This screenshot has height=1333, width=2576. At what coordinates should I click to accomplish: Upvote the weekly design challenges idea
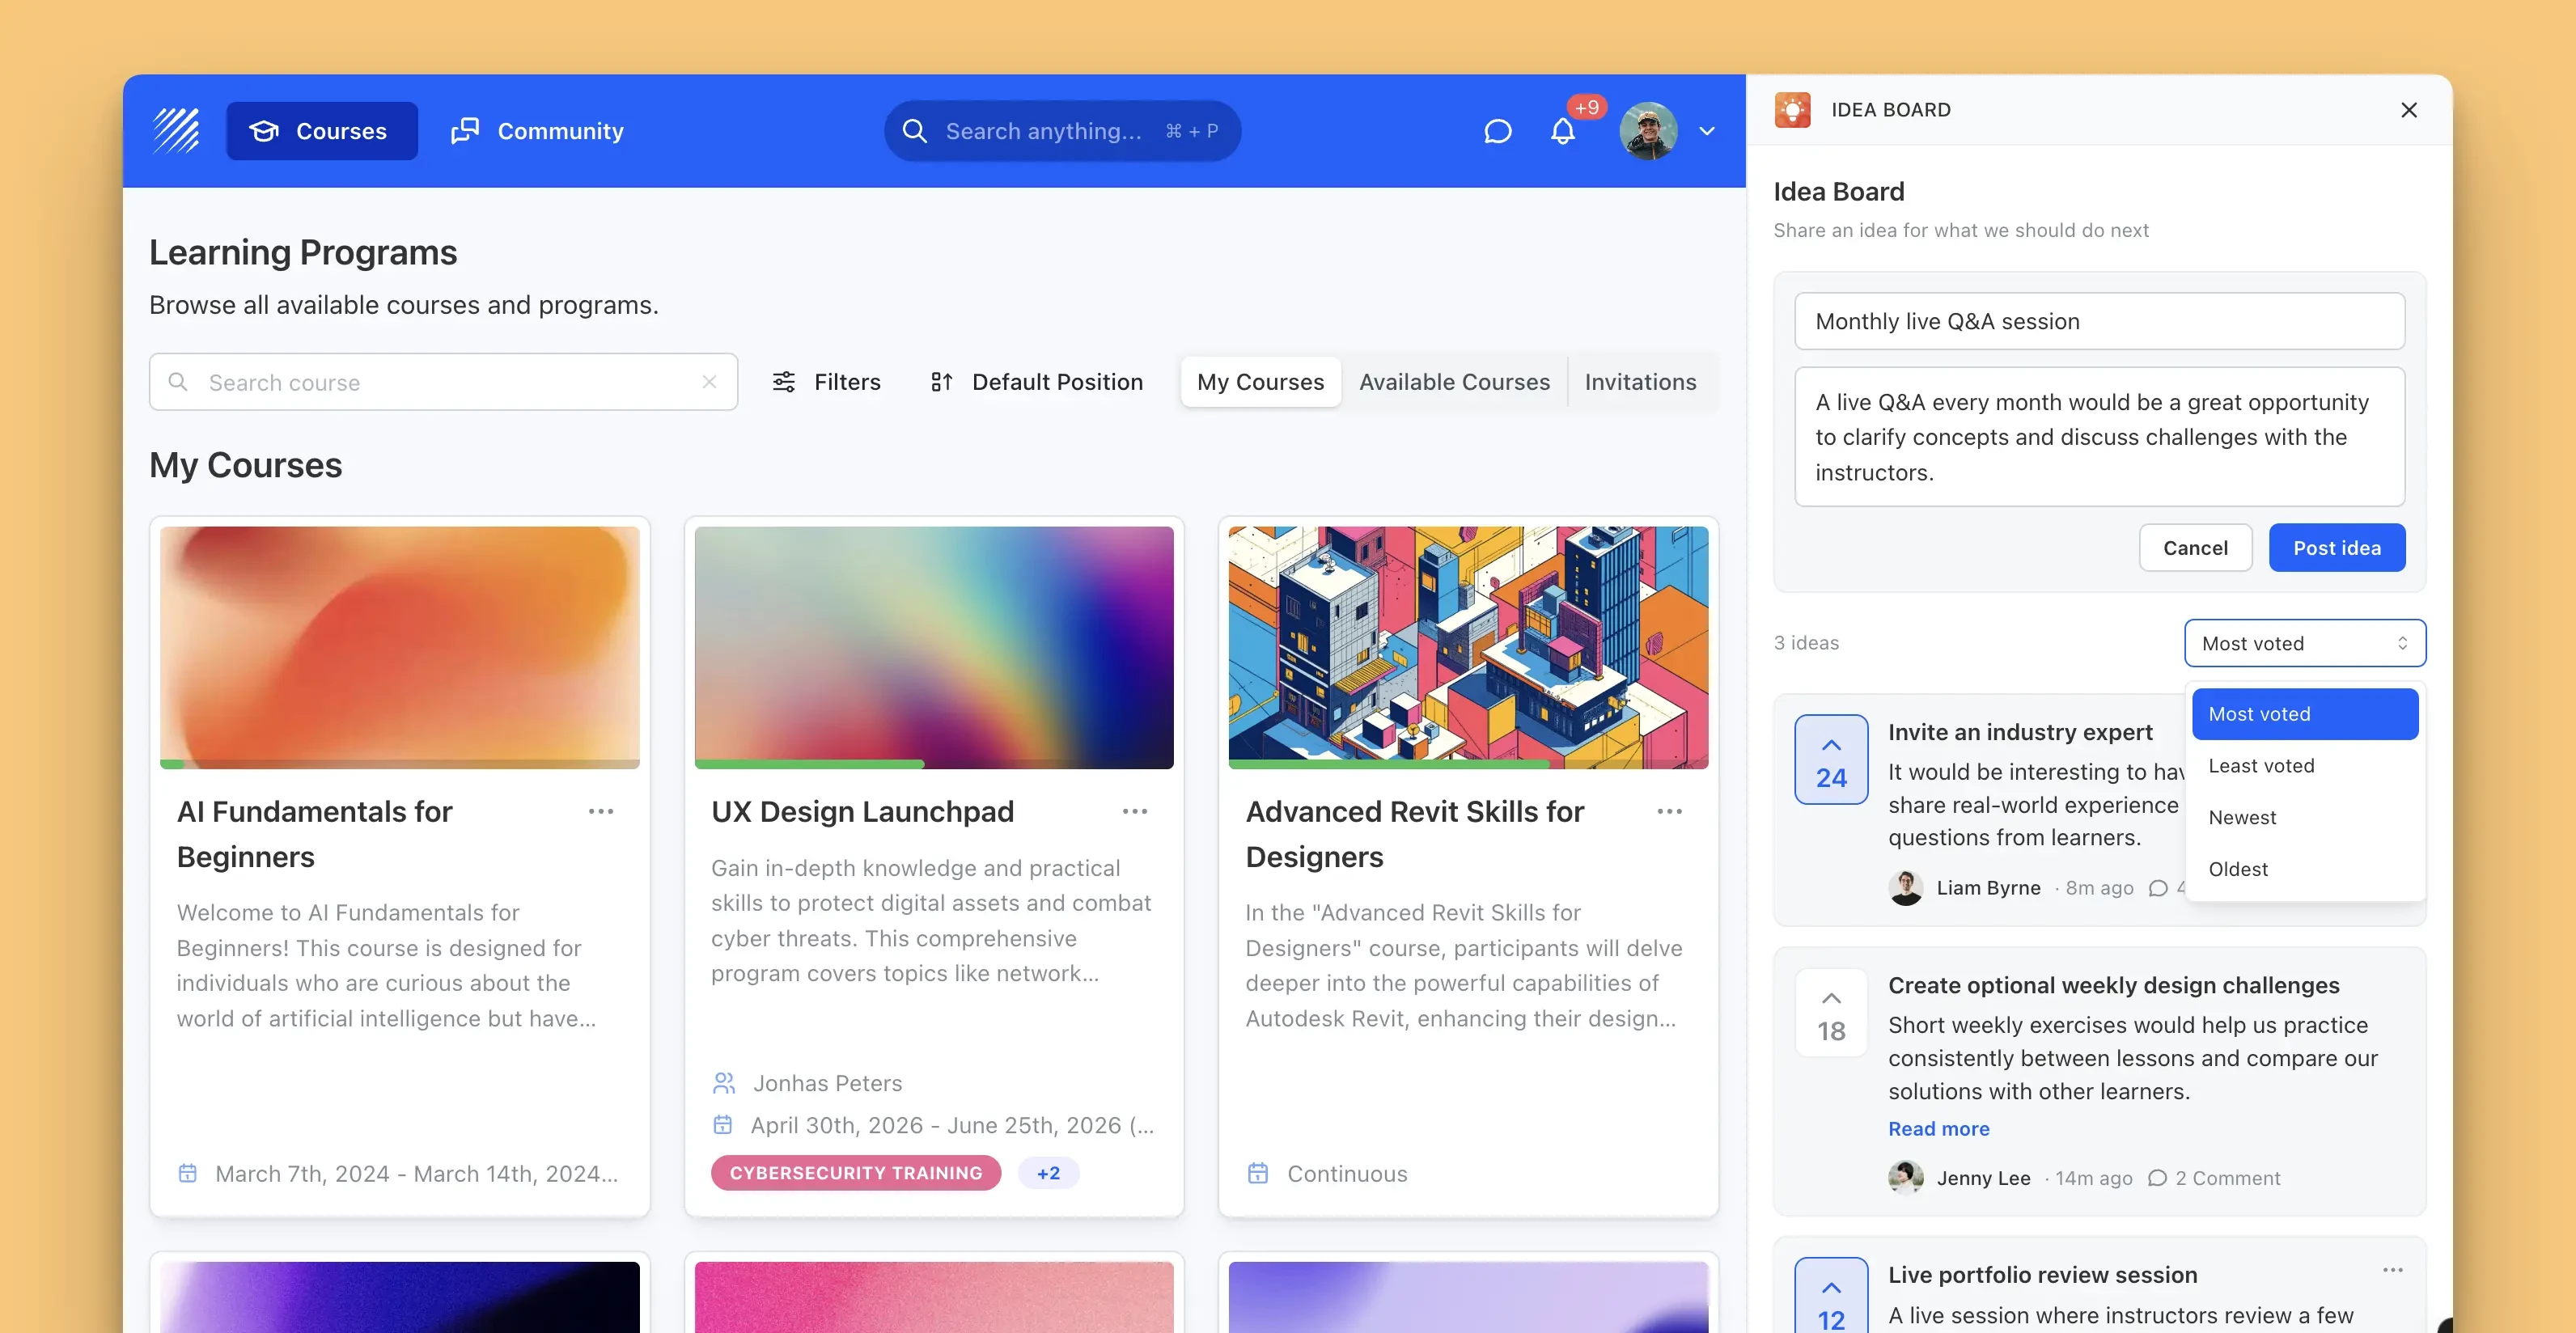click(1831, 1012)
